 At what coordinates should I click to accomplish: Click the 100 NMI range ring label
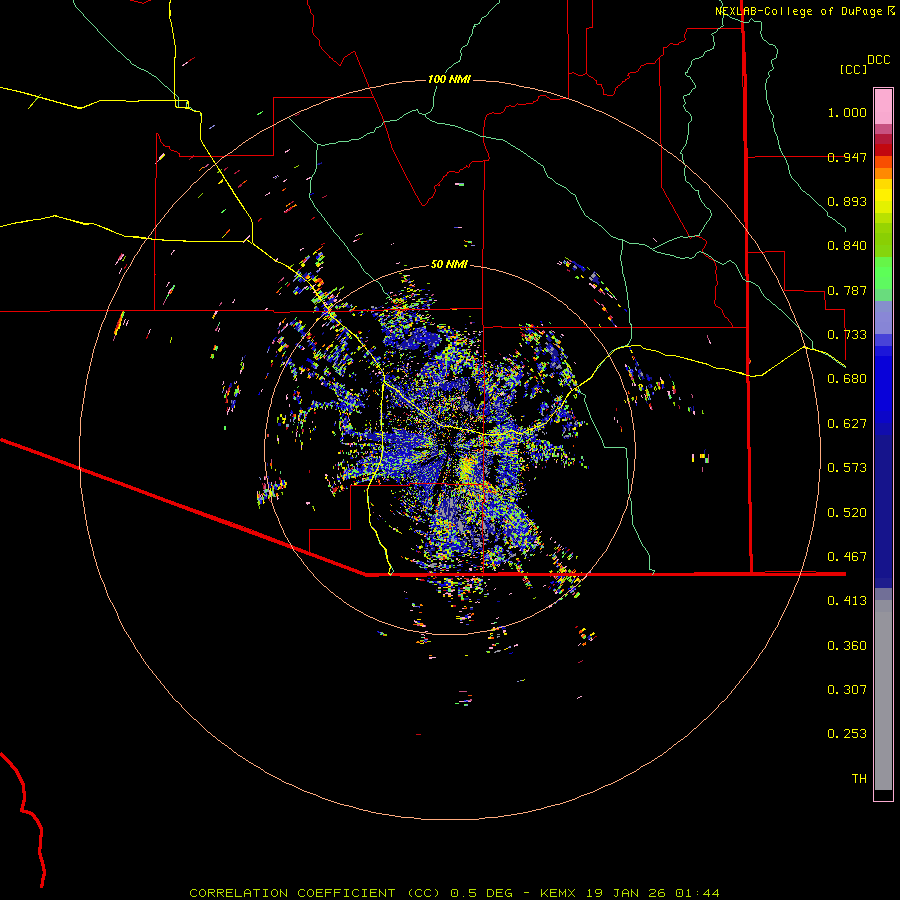click(x=449, y=79)
